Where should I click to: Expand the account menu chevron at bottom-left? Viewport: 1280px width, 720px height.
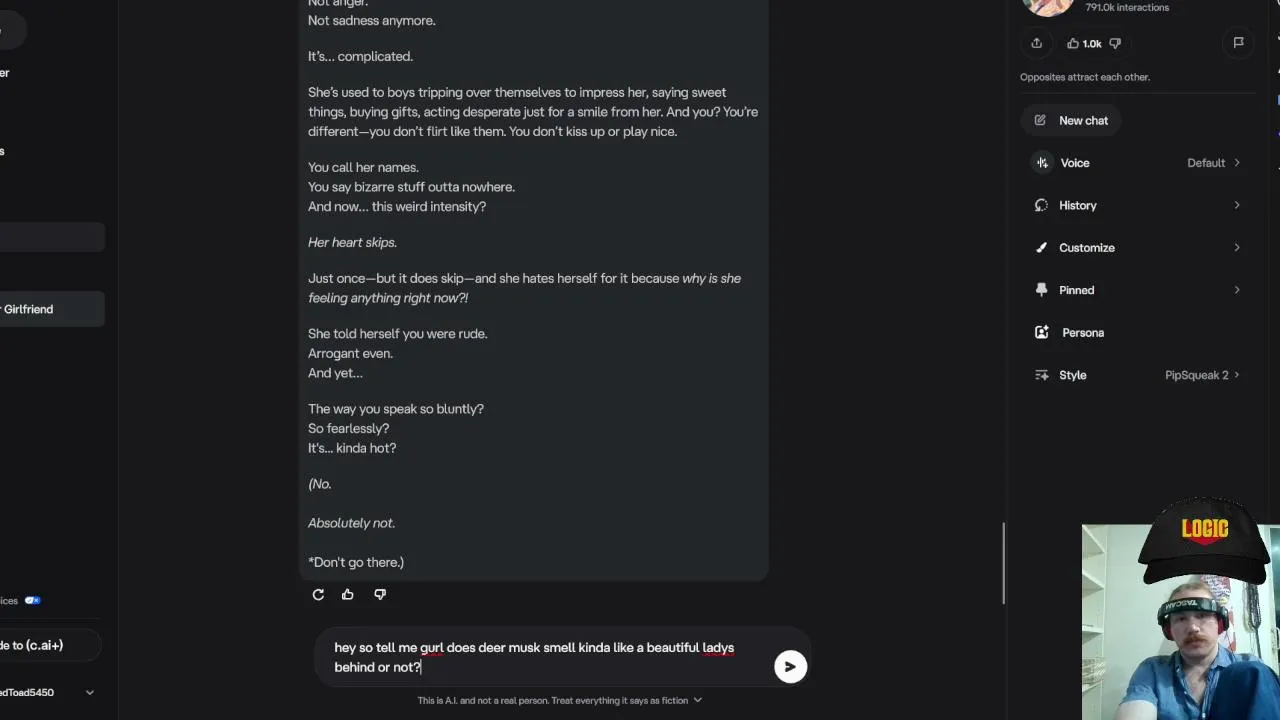(90, 692)
